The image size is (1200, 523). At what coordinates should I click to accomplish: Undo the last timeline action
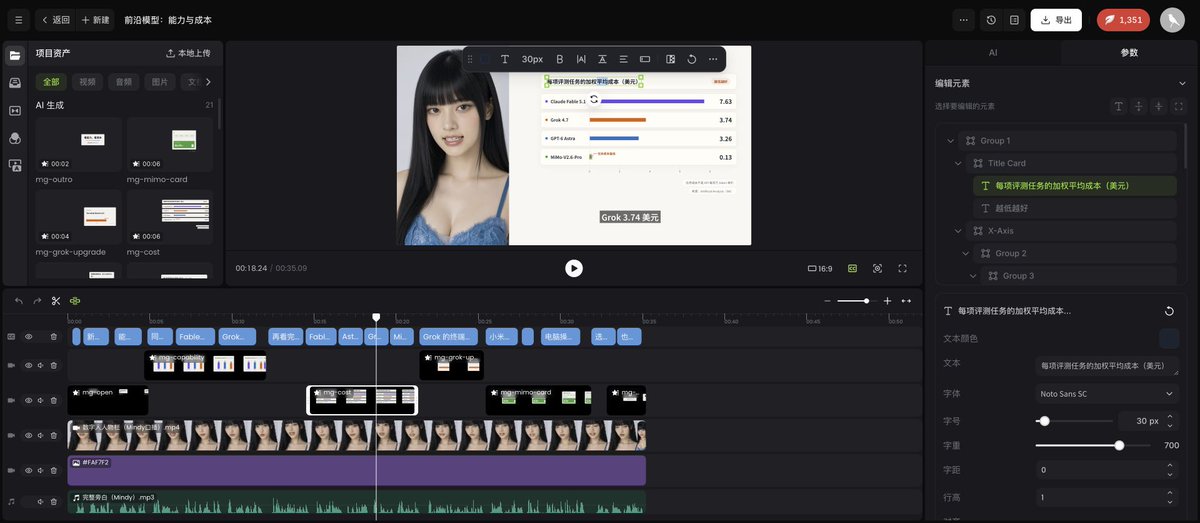coord(19,301)
